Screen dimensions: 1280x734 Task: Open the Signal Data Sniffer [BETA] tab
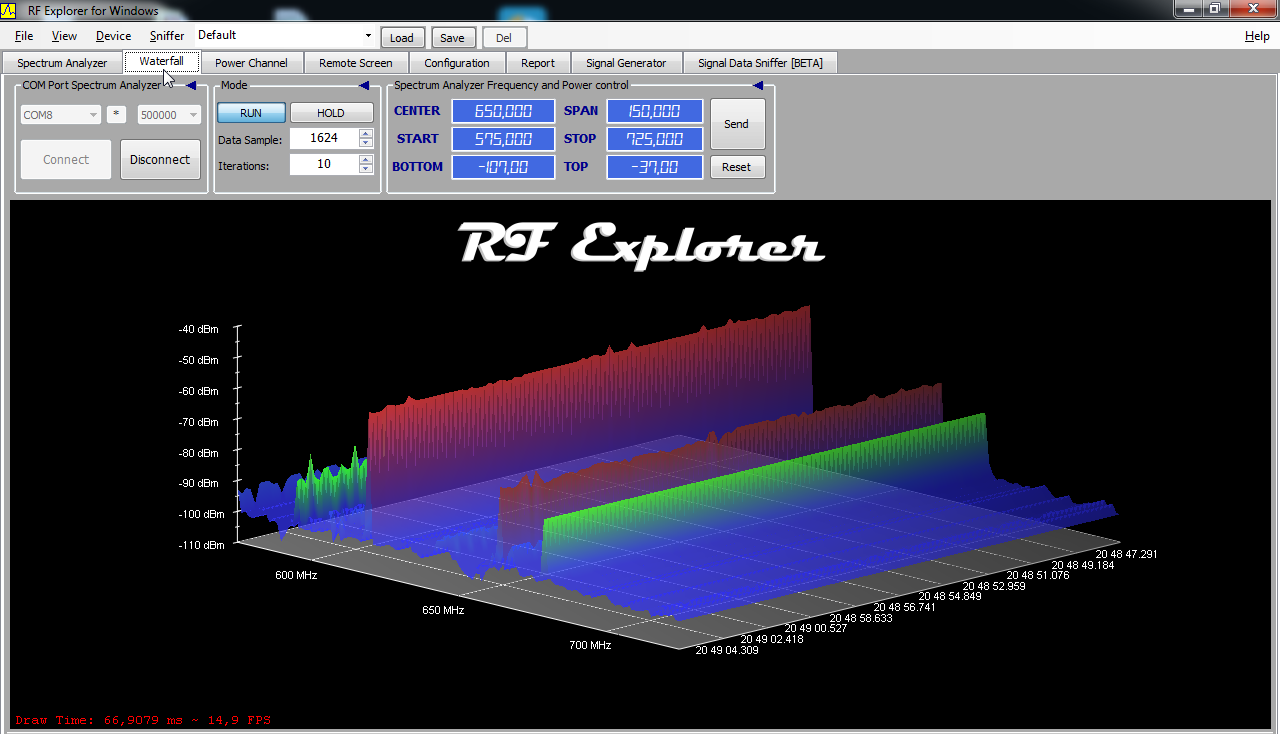760,63
